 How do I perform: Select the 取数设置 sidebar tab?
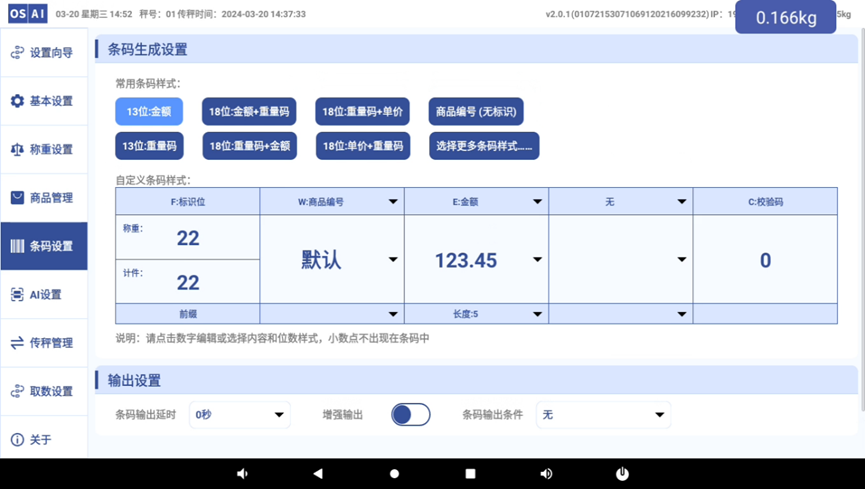coord(43,391)
